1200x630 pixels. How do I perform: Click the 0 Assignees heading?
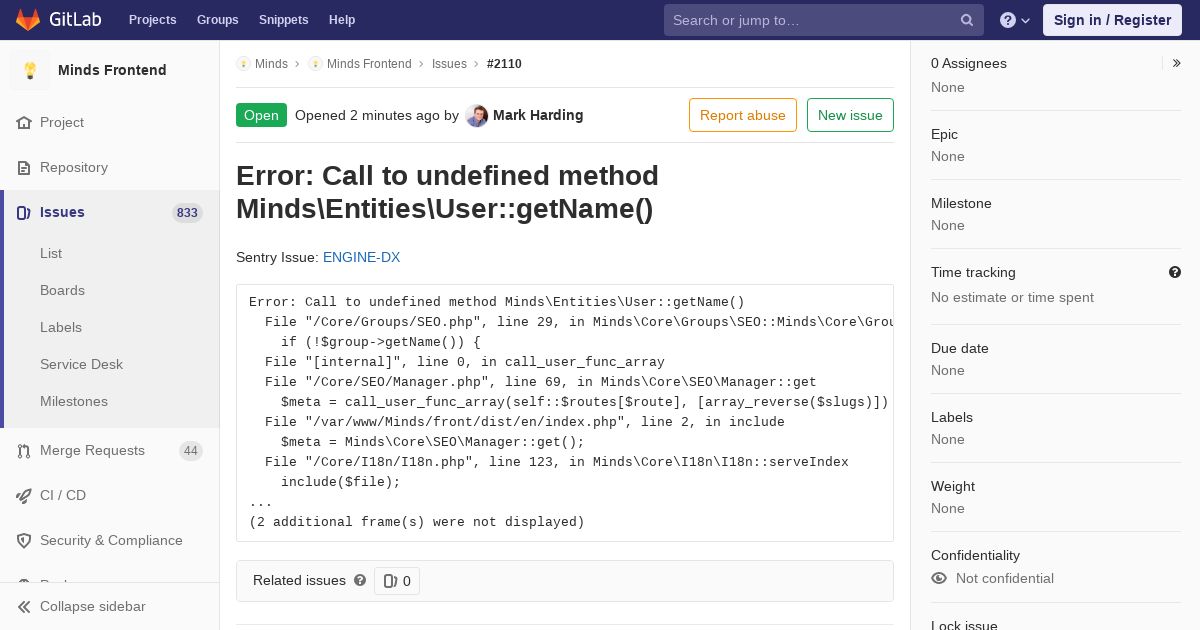coord(969,63)
